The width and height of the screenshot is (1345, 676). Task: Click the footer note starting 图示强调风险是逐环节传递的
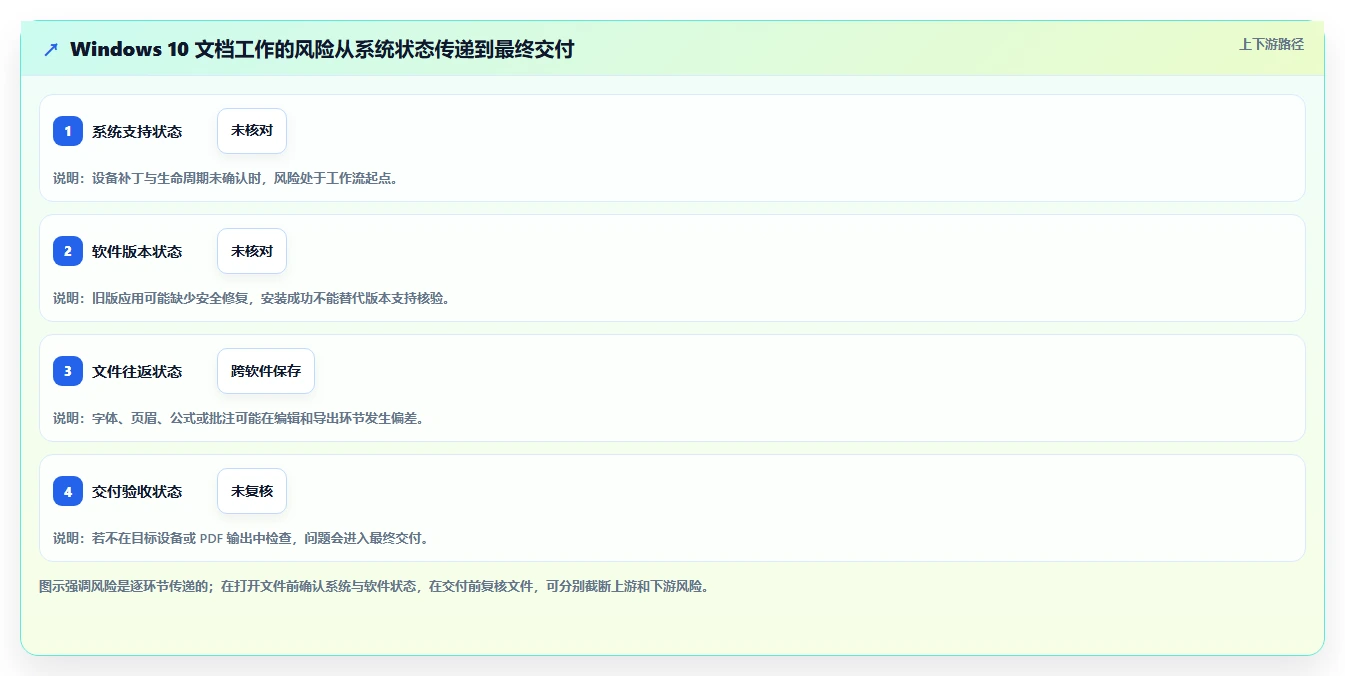(x=374, y=586)
